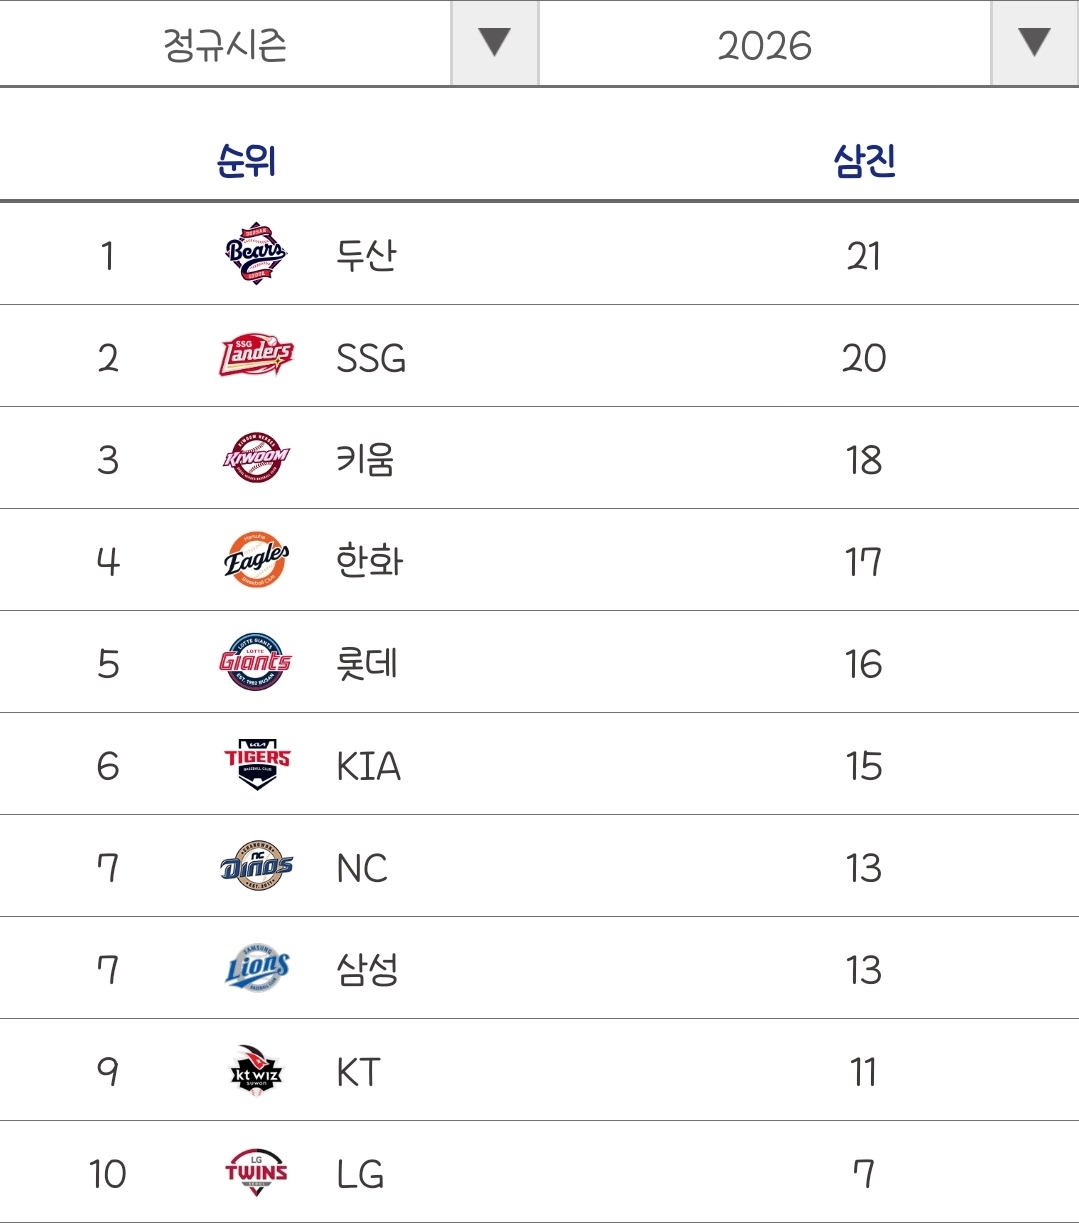Screen dimensions: 1079x1231
Task: Sort by the 삼진 column header
Action: point(864,160)
